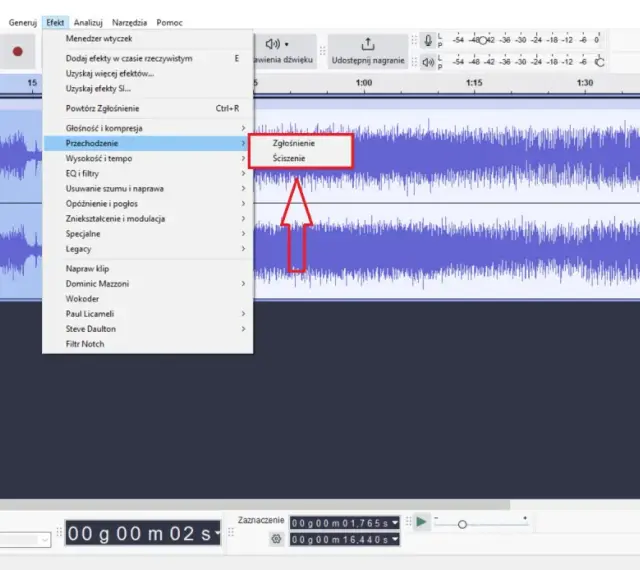This screenshot has height=570, width=640.
Task: Open the Generuj menu
Action: click(22, 22)
